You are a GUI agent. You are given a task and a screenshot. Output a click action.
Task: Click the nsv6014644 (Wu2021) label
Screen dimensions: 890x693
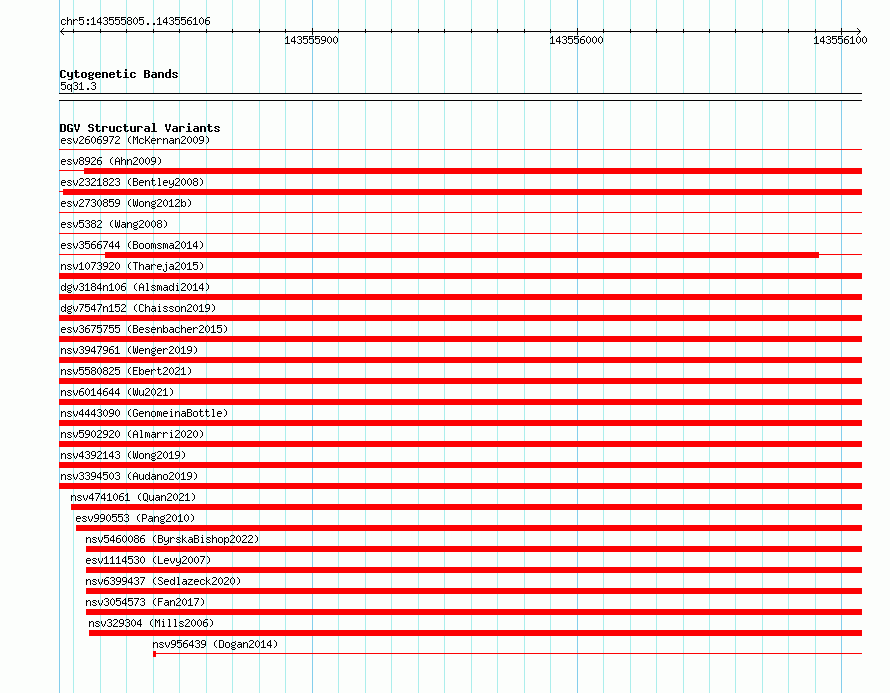(x=117, y=392)
